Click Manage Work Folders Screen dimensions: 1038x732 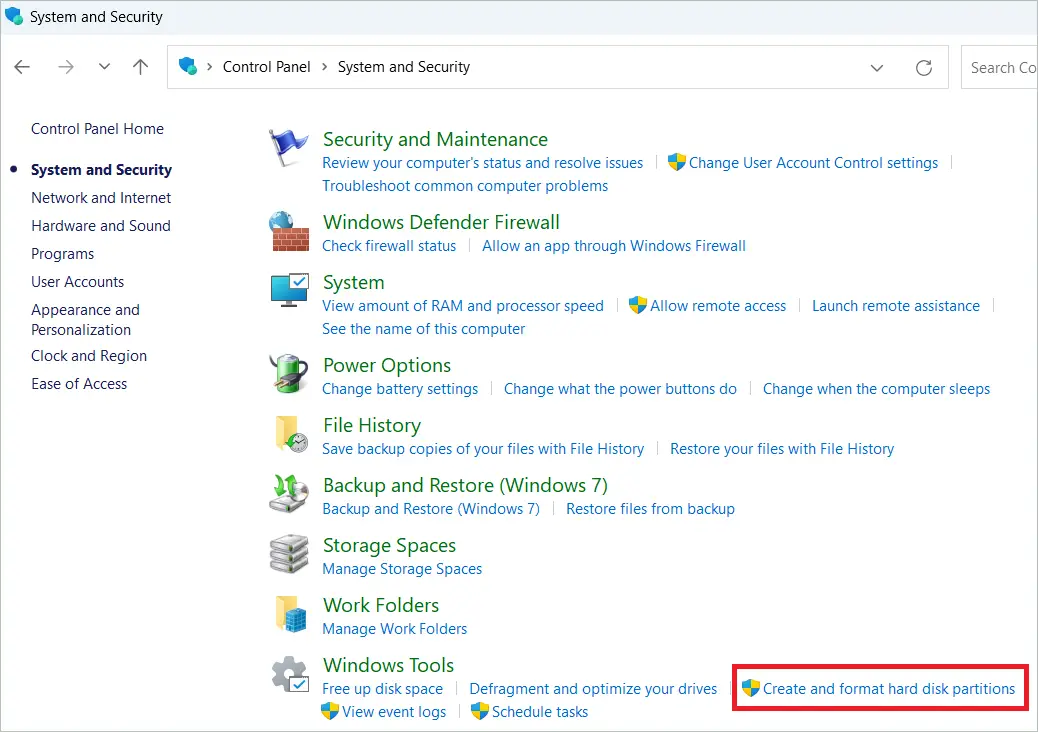click(x=395, y=629)
